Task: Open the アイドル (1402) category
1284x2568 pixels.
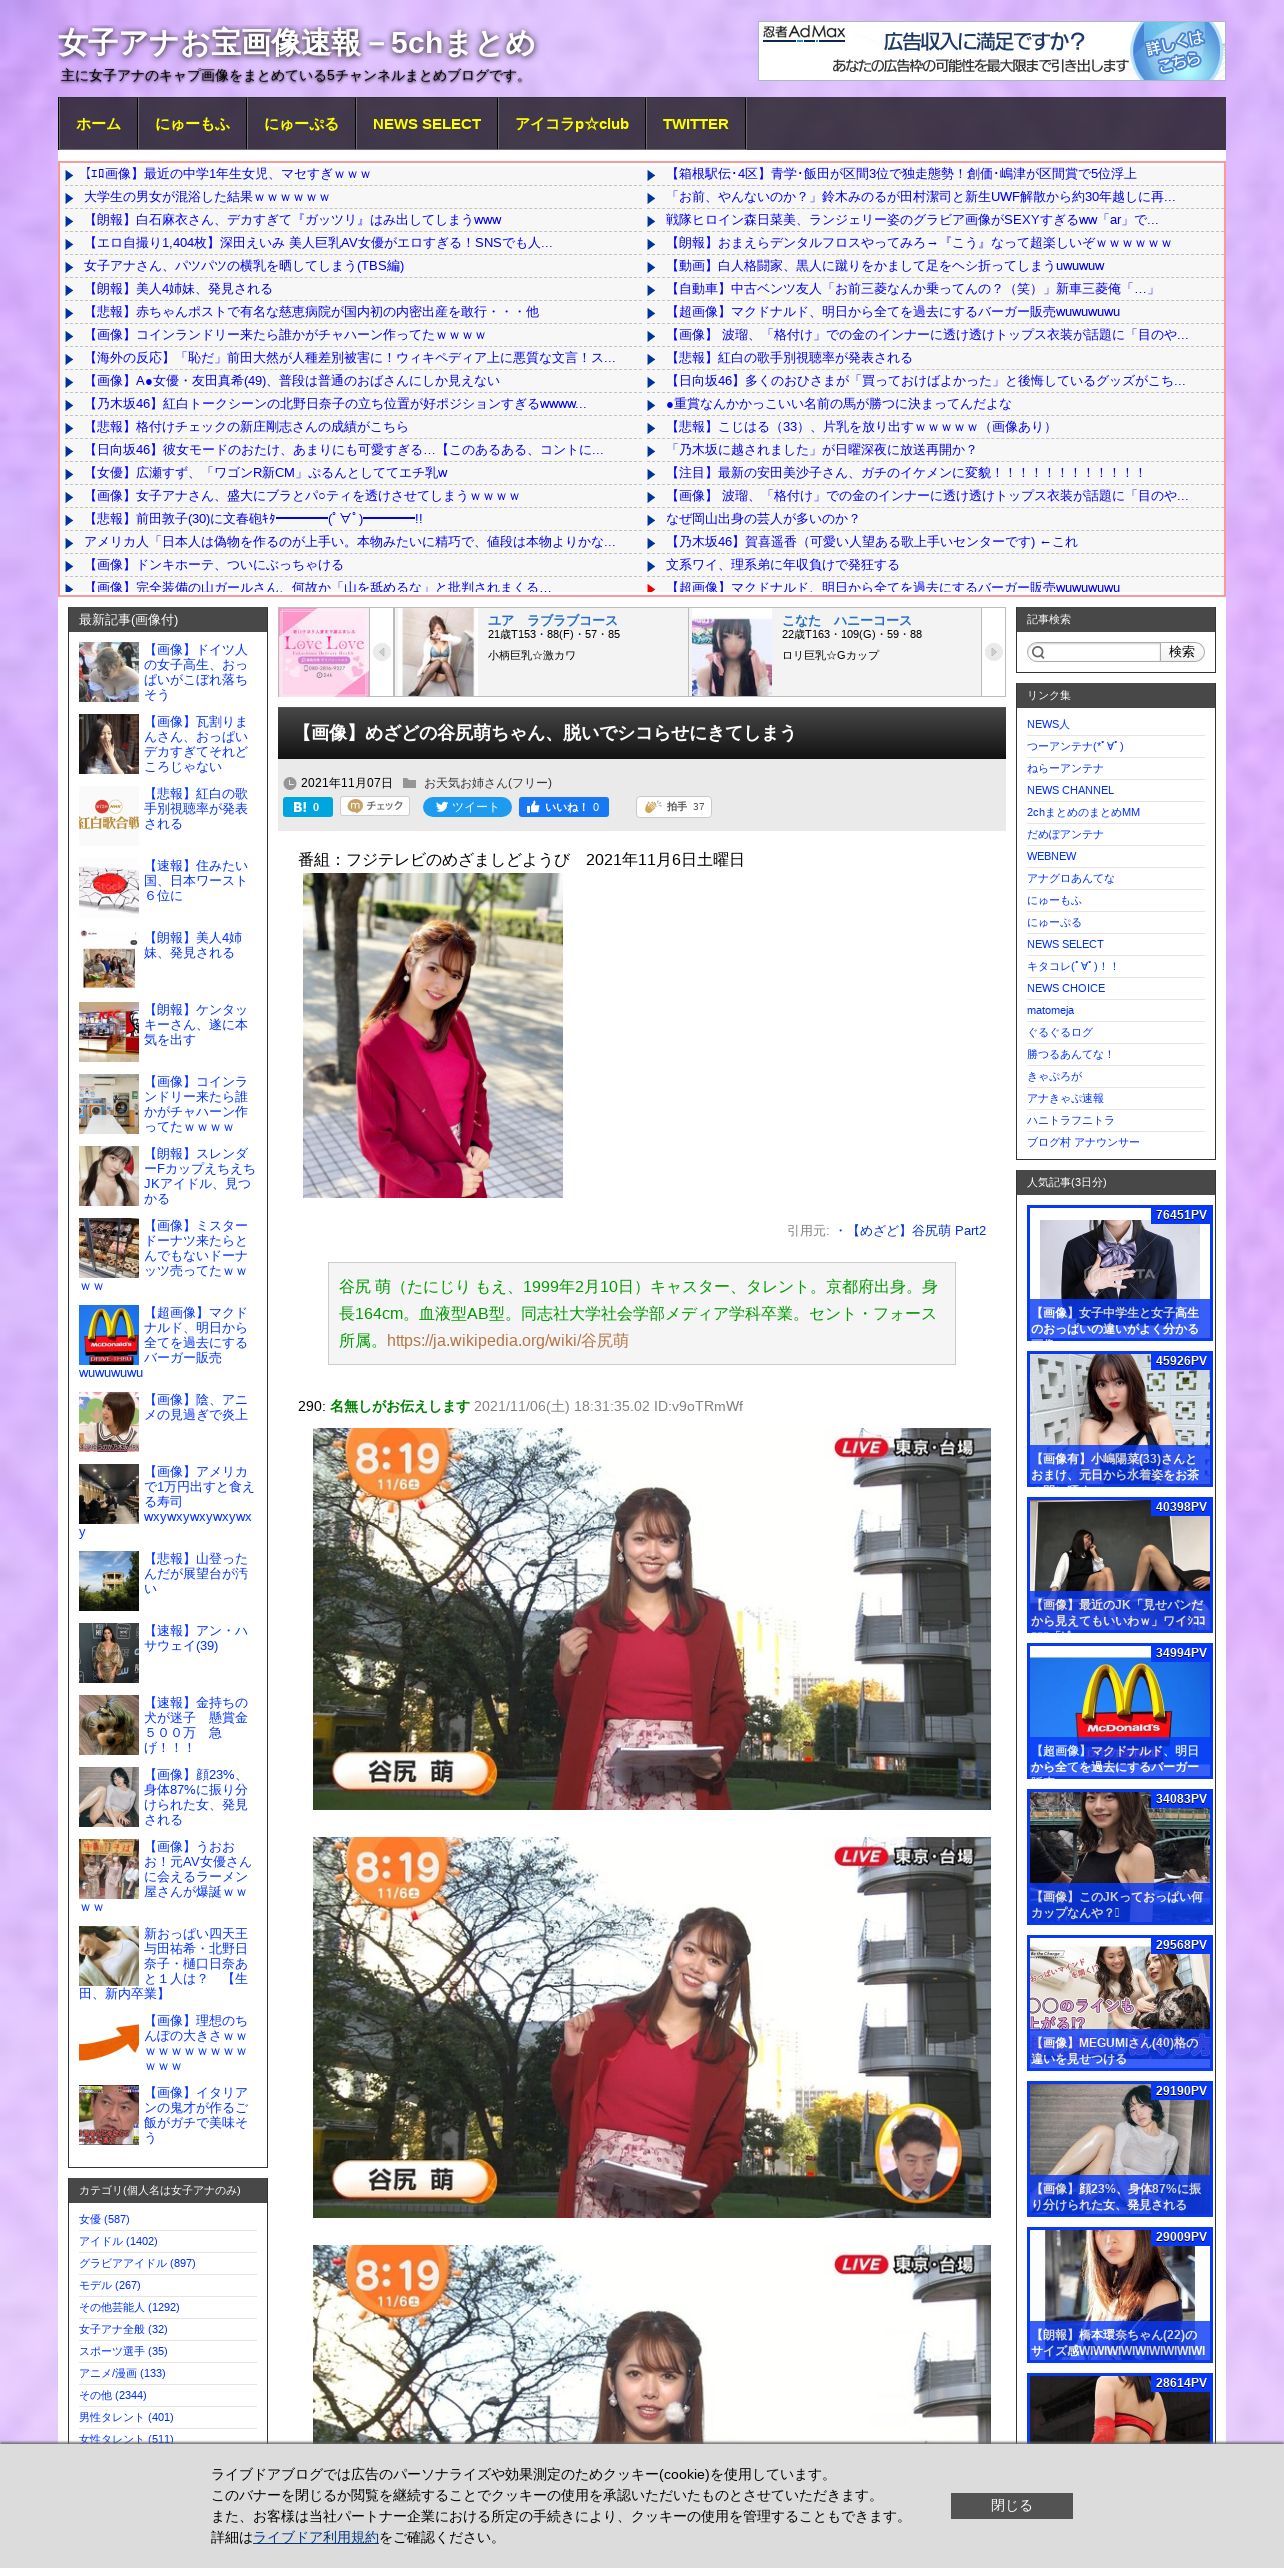Action: click(x=118, y=2241)
